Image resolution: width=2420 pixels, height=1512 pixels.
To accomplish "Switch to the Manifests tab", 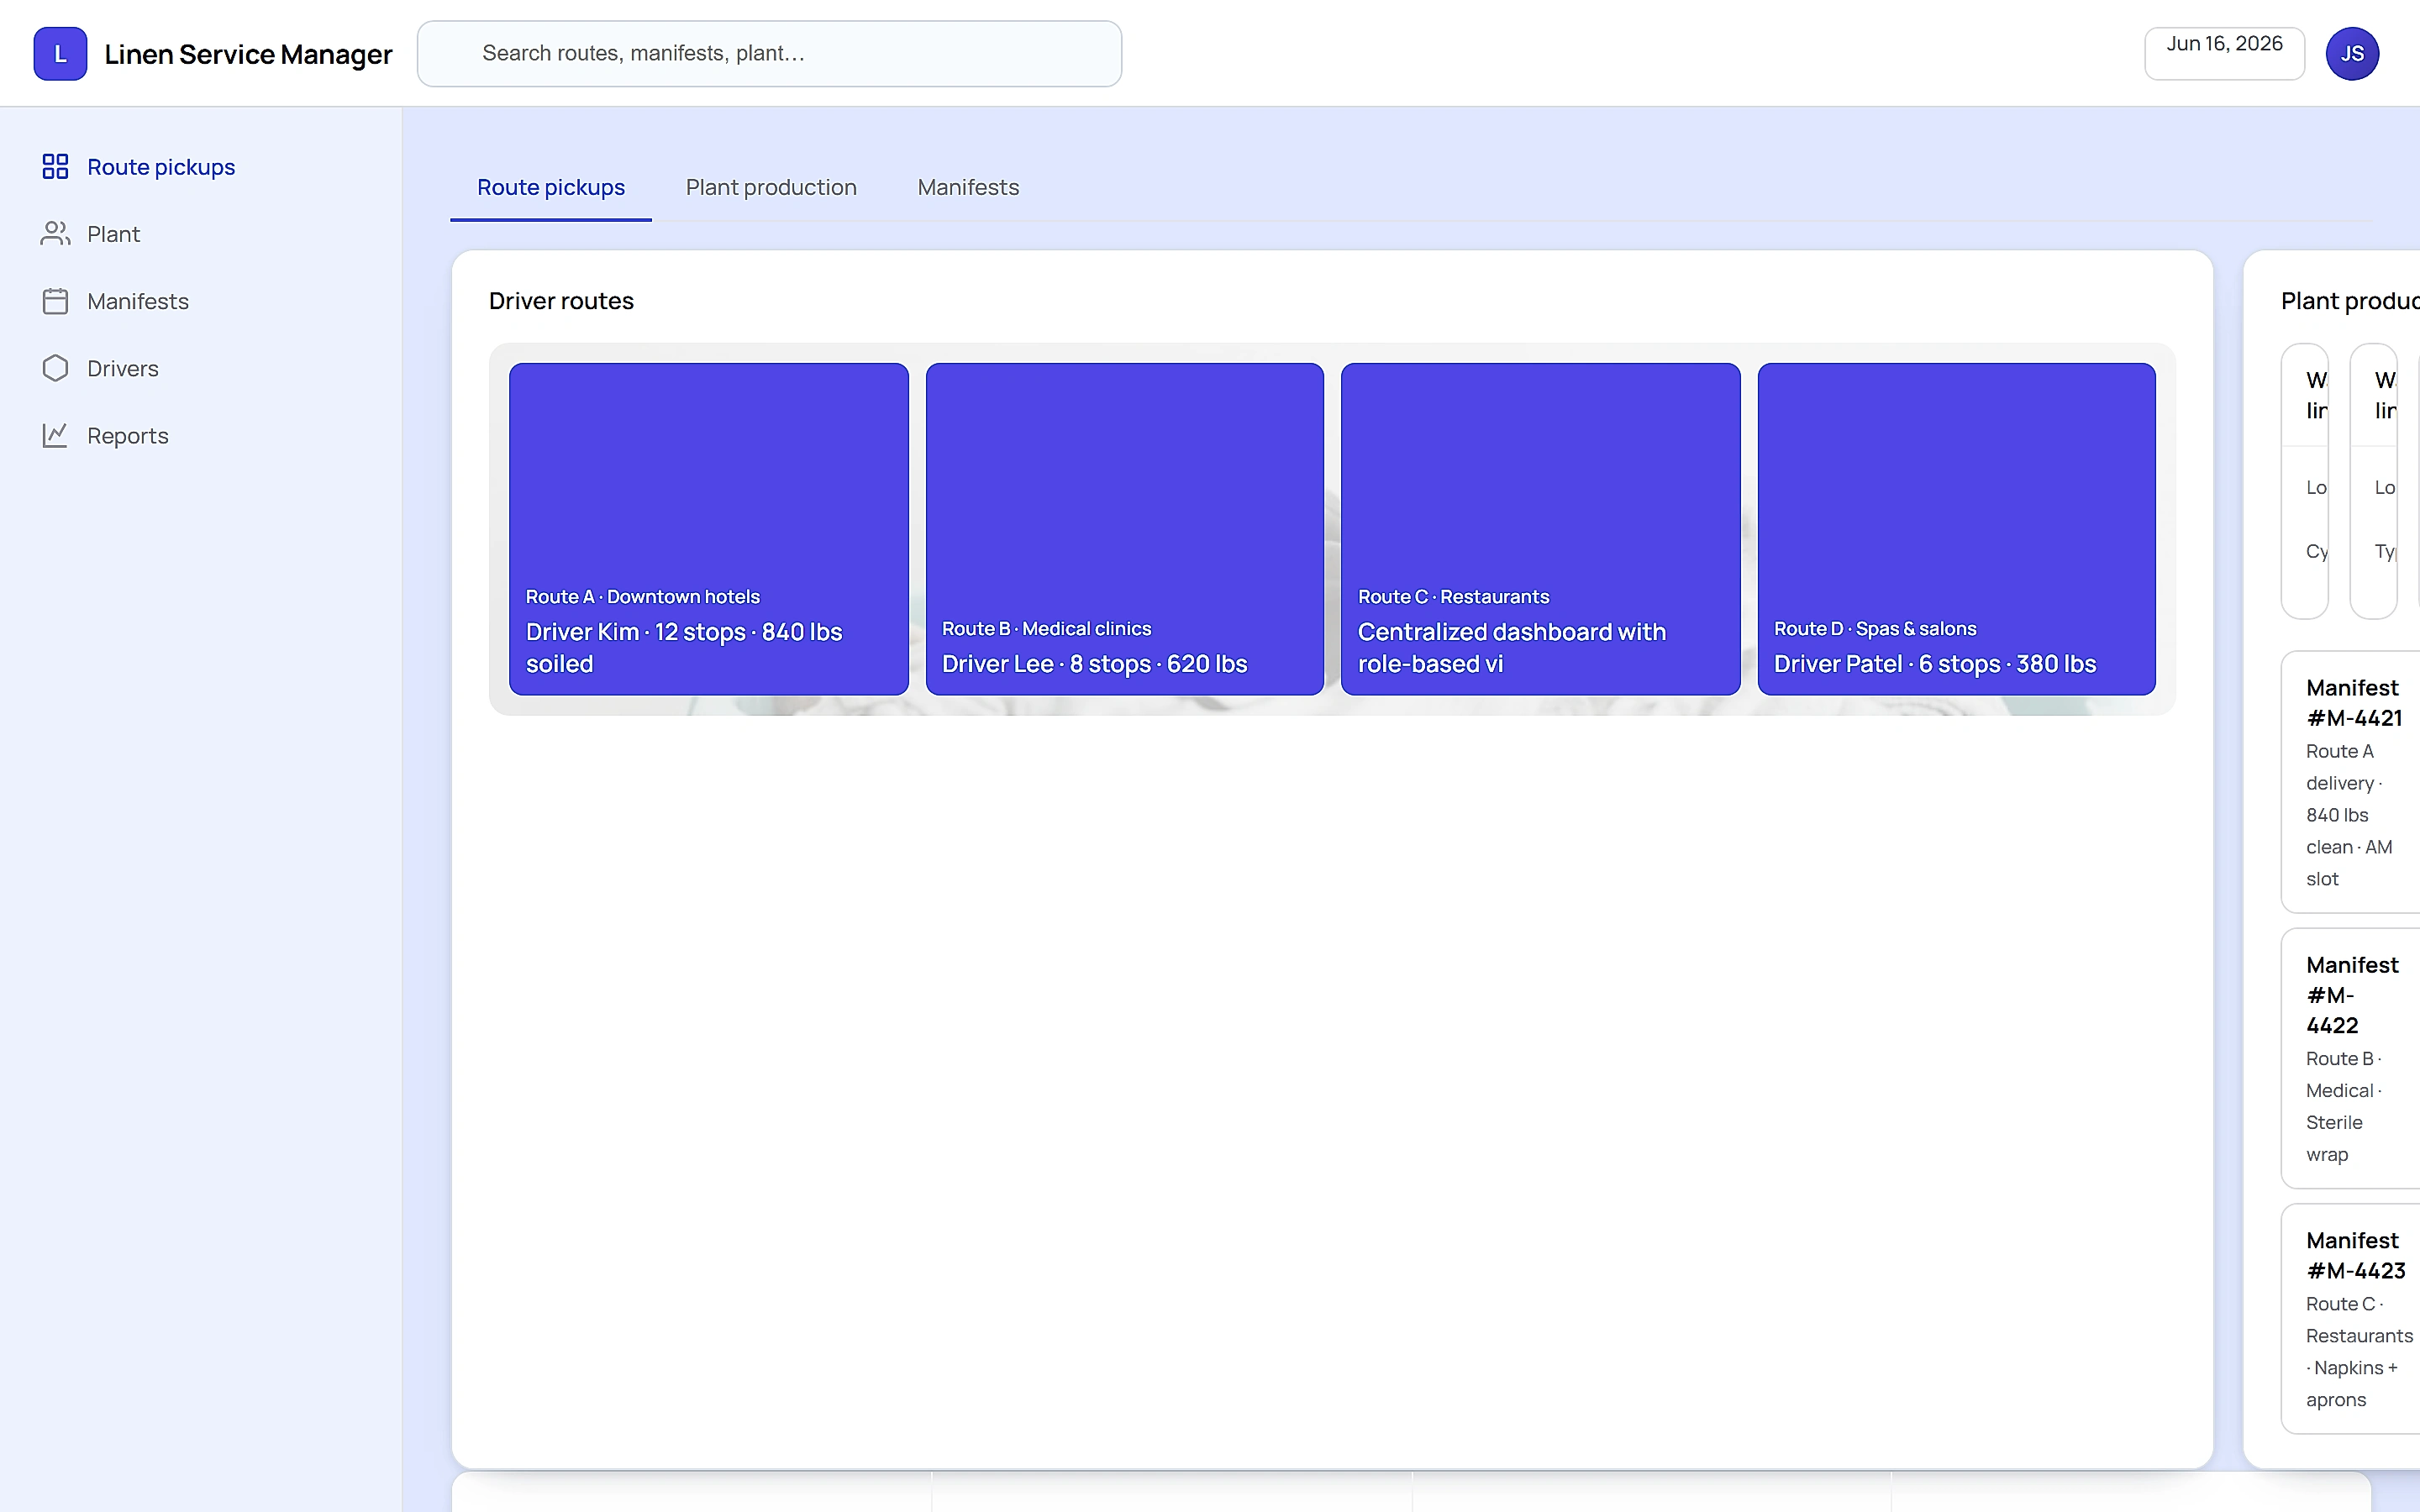I will tap(968, 188).
